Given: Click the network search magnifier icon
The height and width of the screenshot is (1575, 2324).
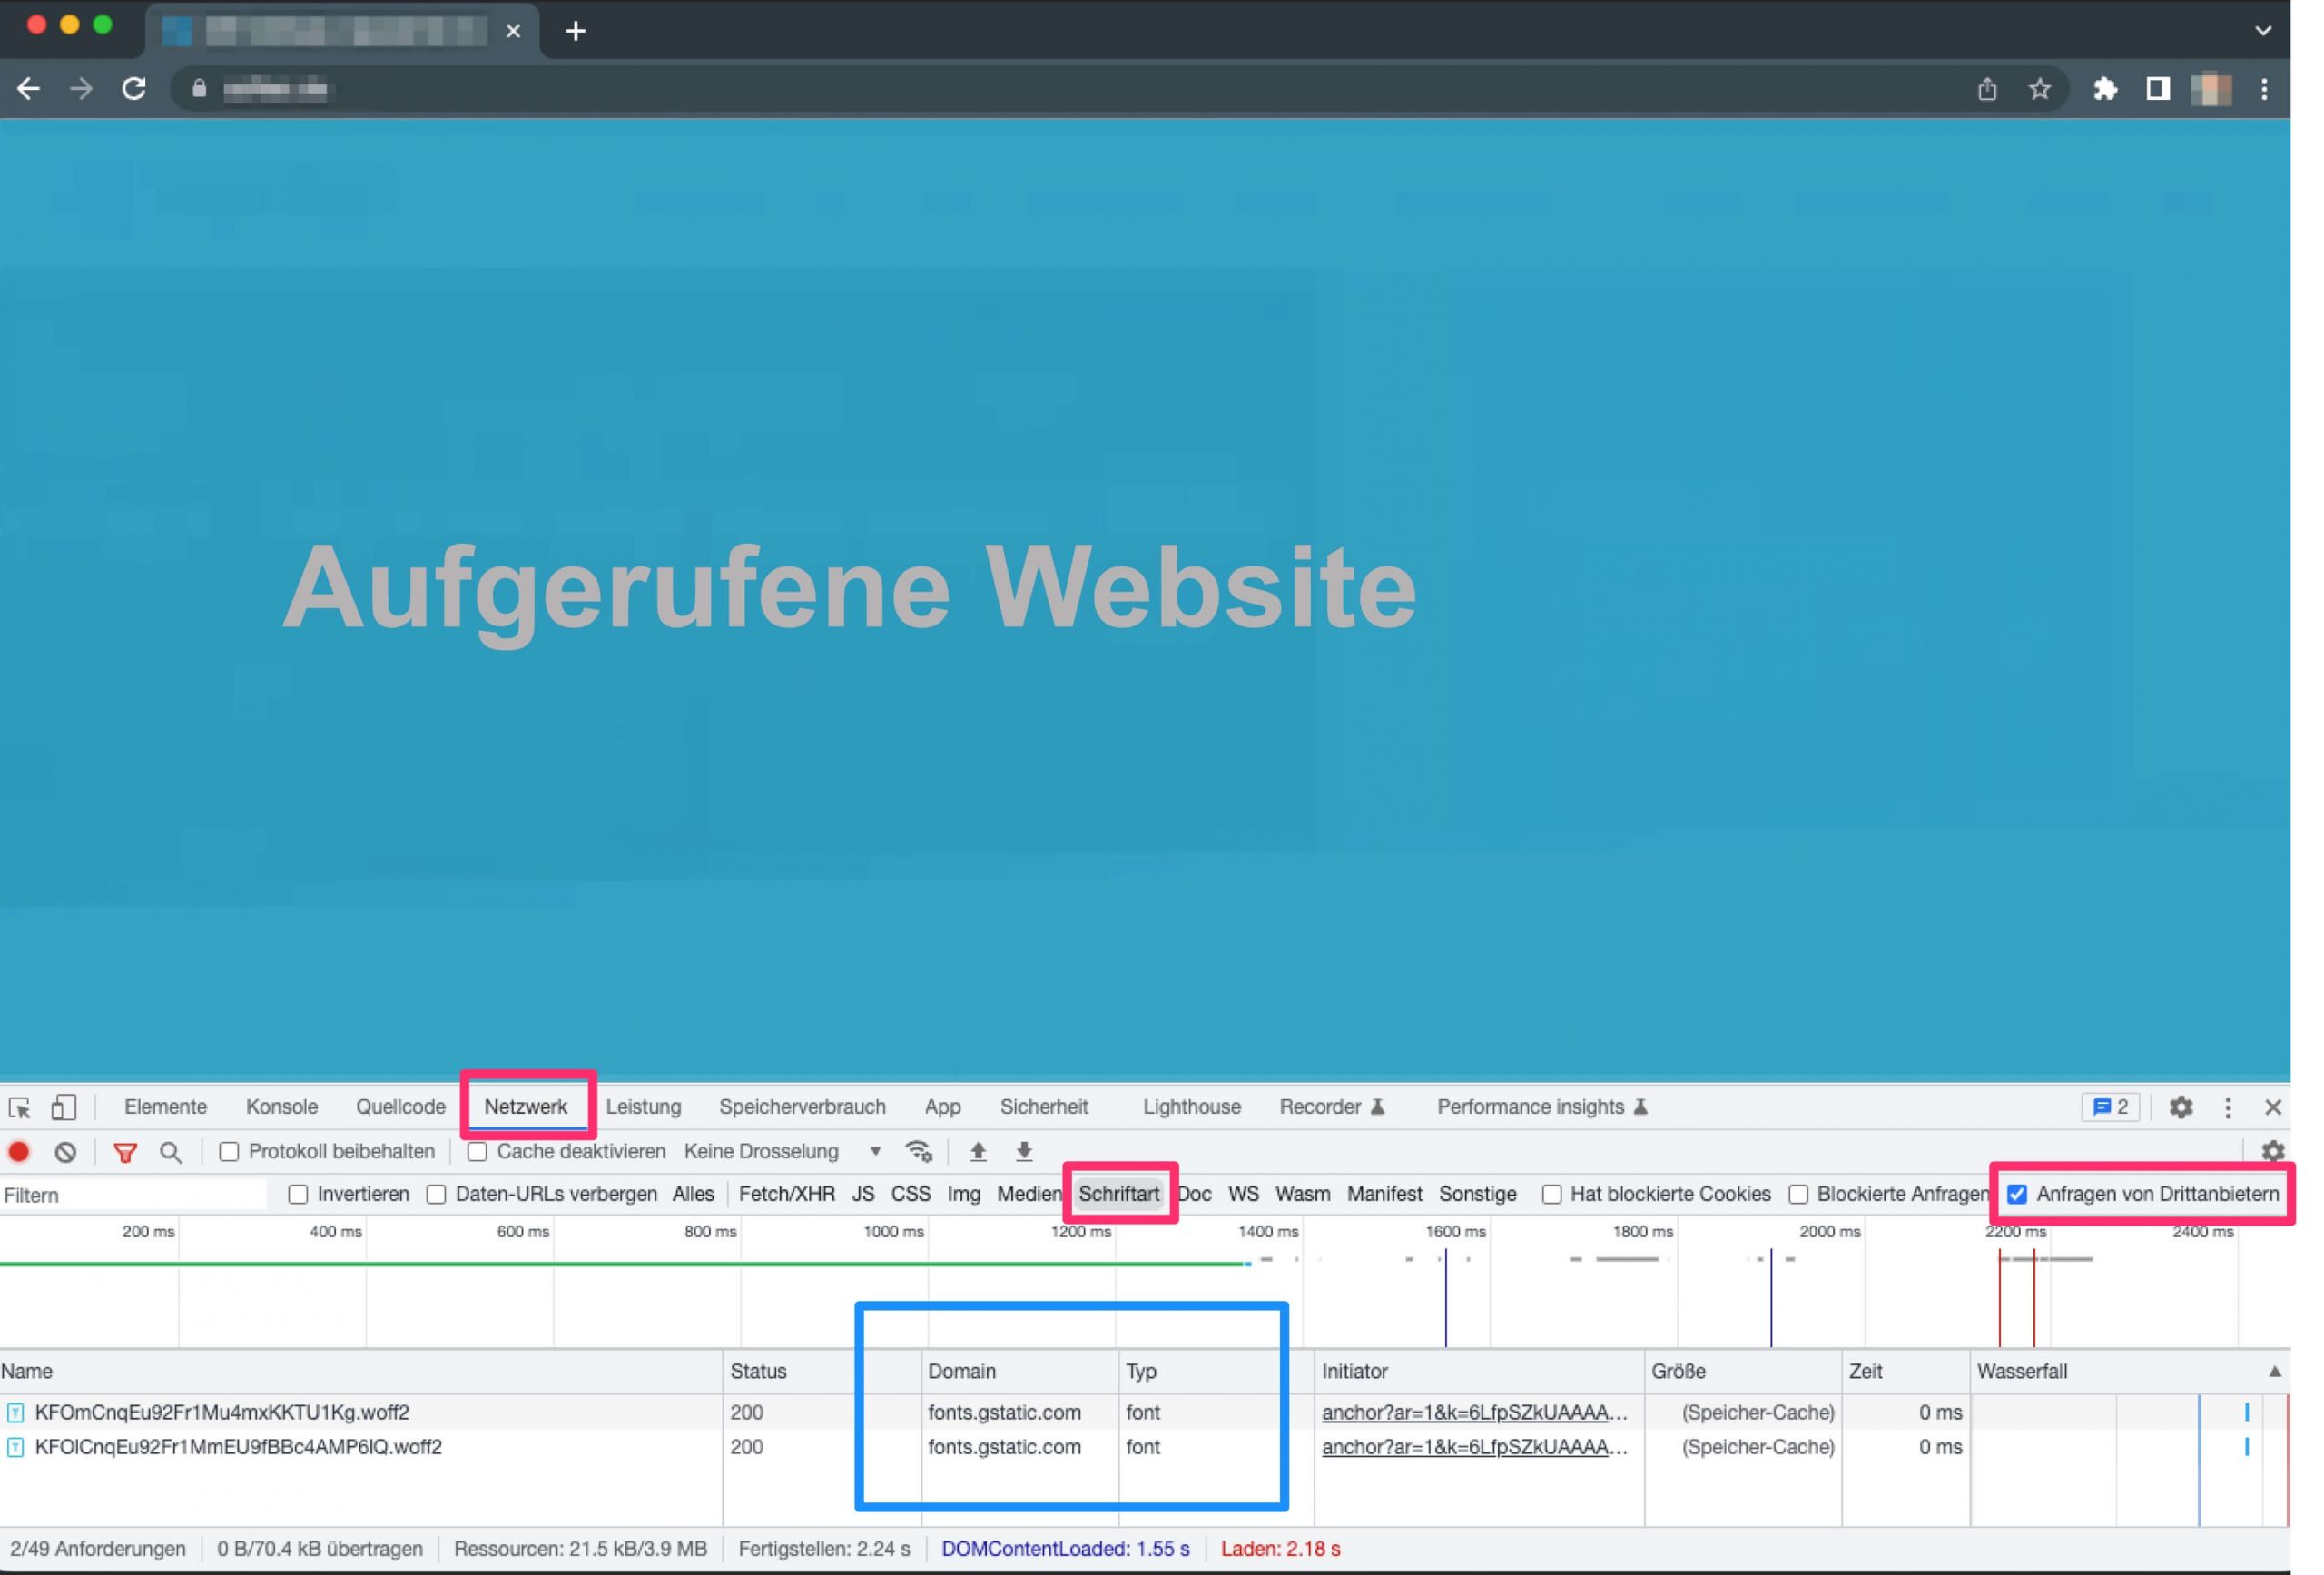Looking at the screenshot, I should (171, 1152).
